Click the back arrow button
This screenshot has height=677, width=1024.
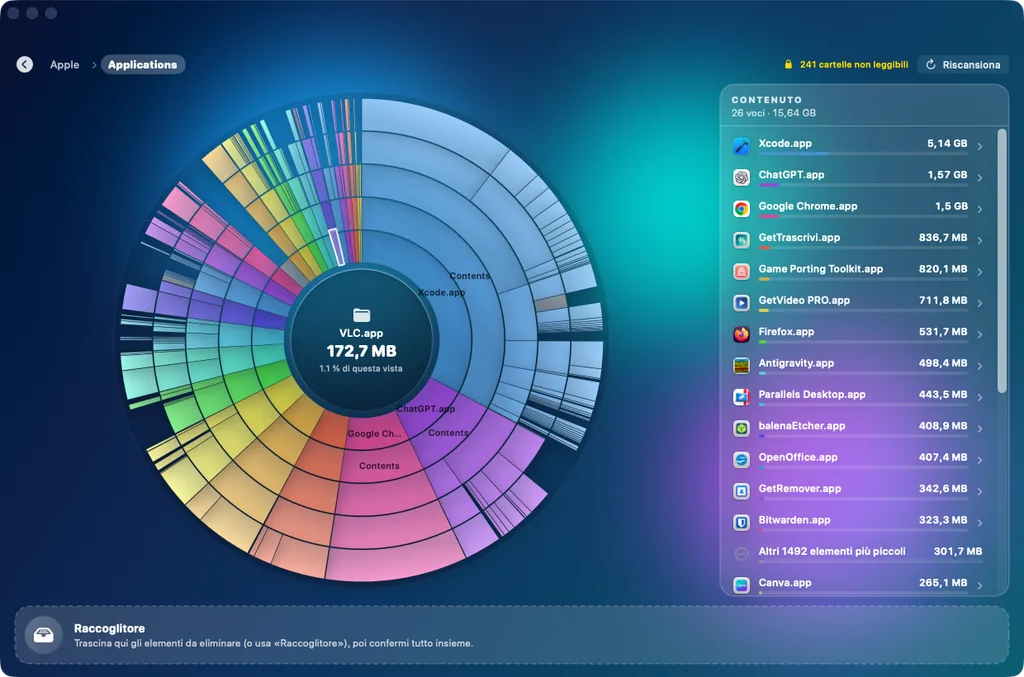point(25,64)
